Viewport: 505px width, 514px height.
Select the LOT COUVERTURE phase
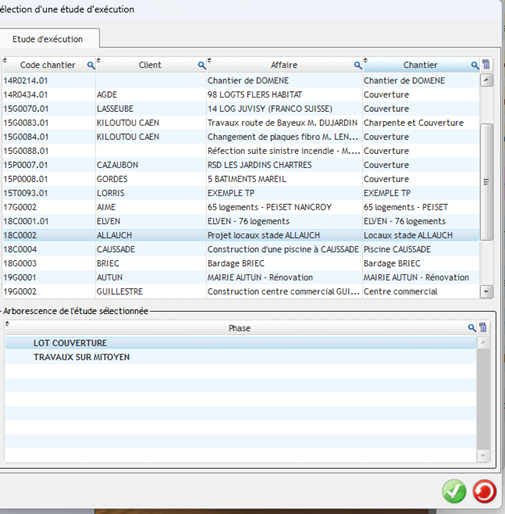click(241, 343)
